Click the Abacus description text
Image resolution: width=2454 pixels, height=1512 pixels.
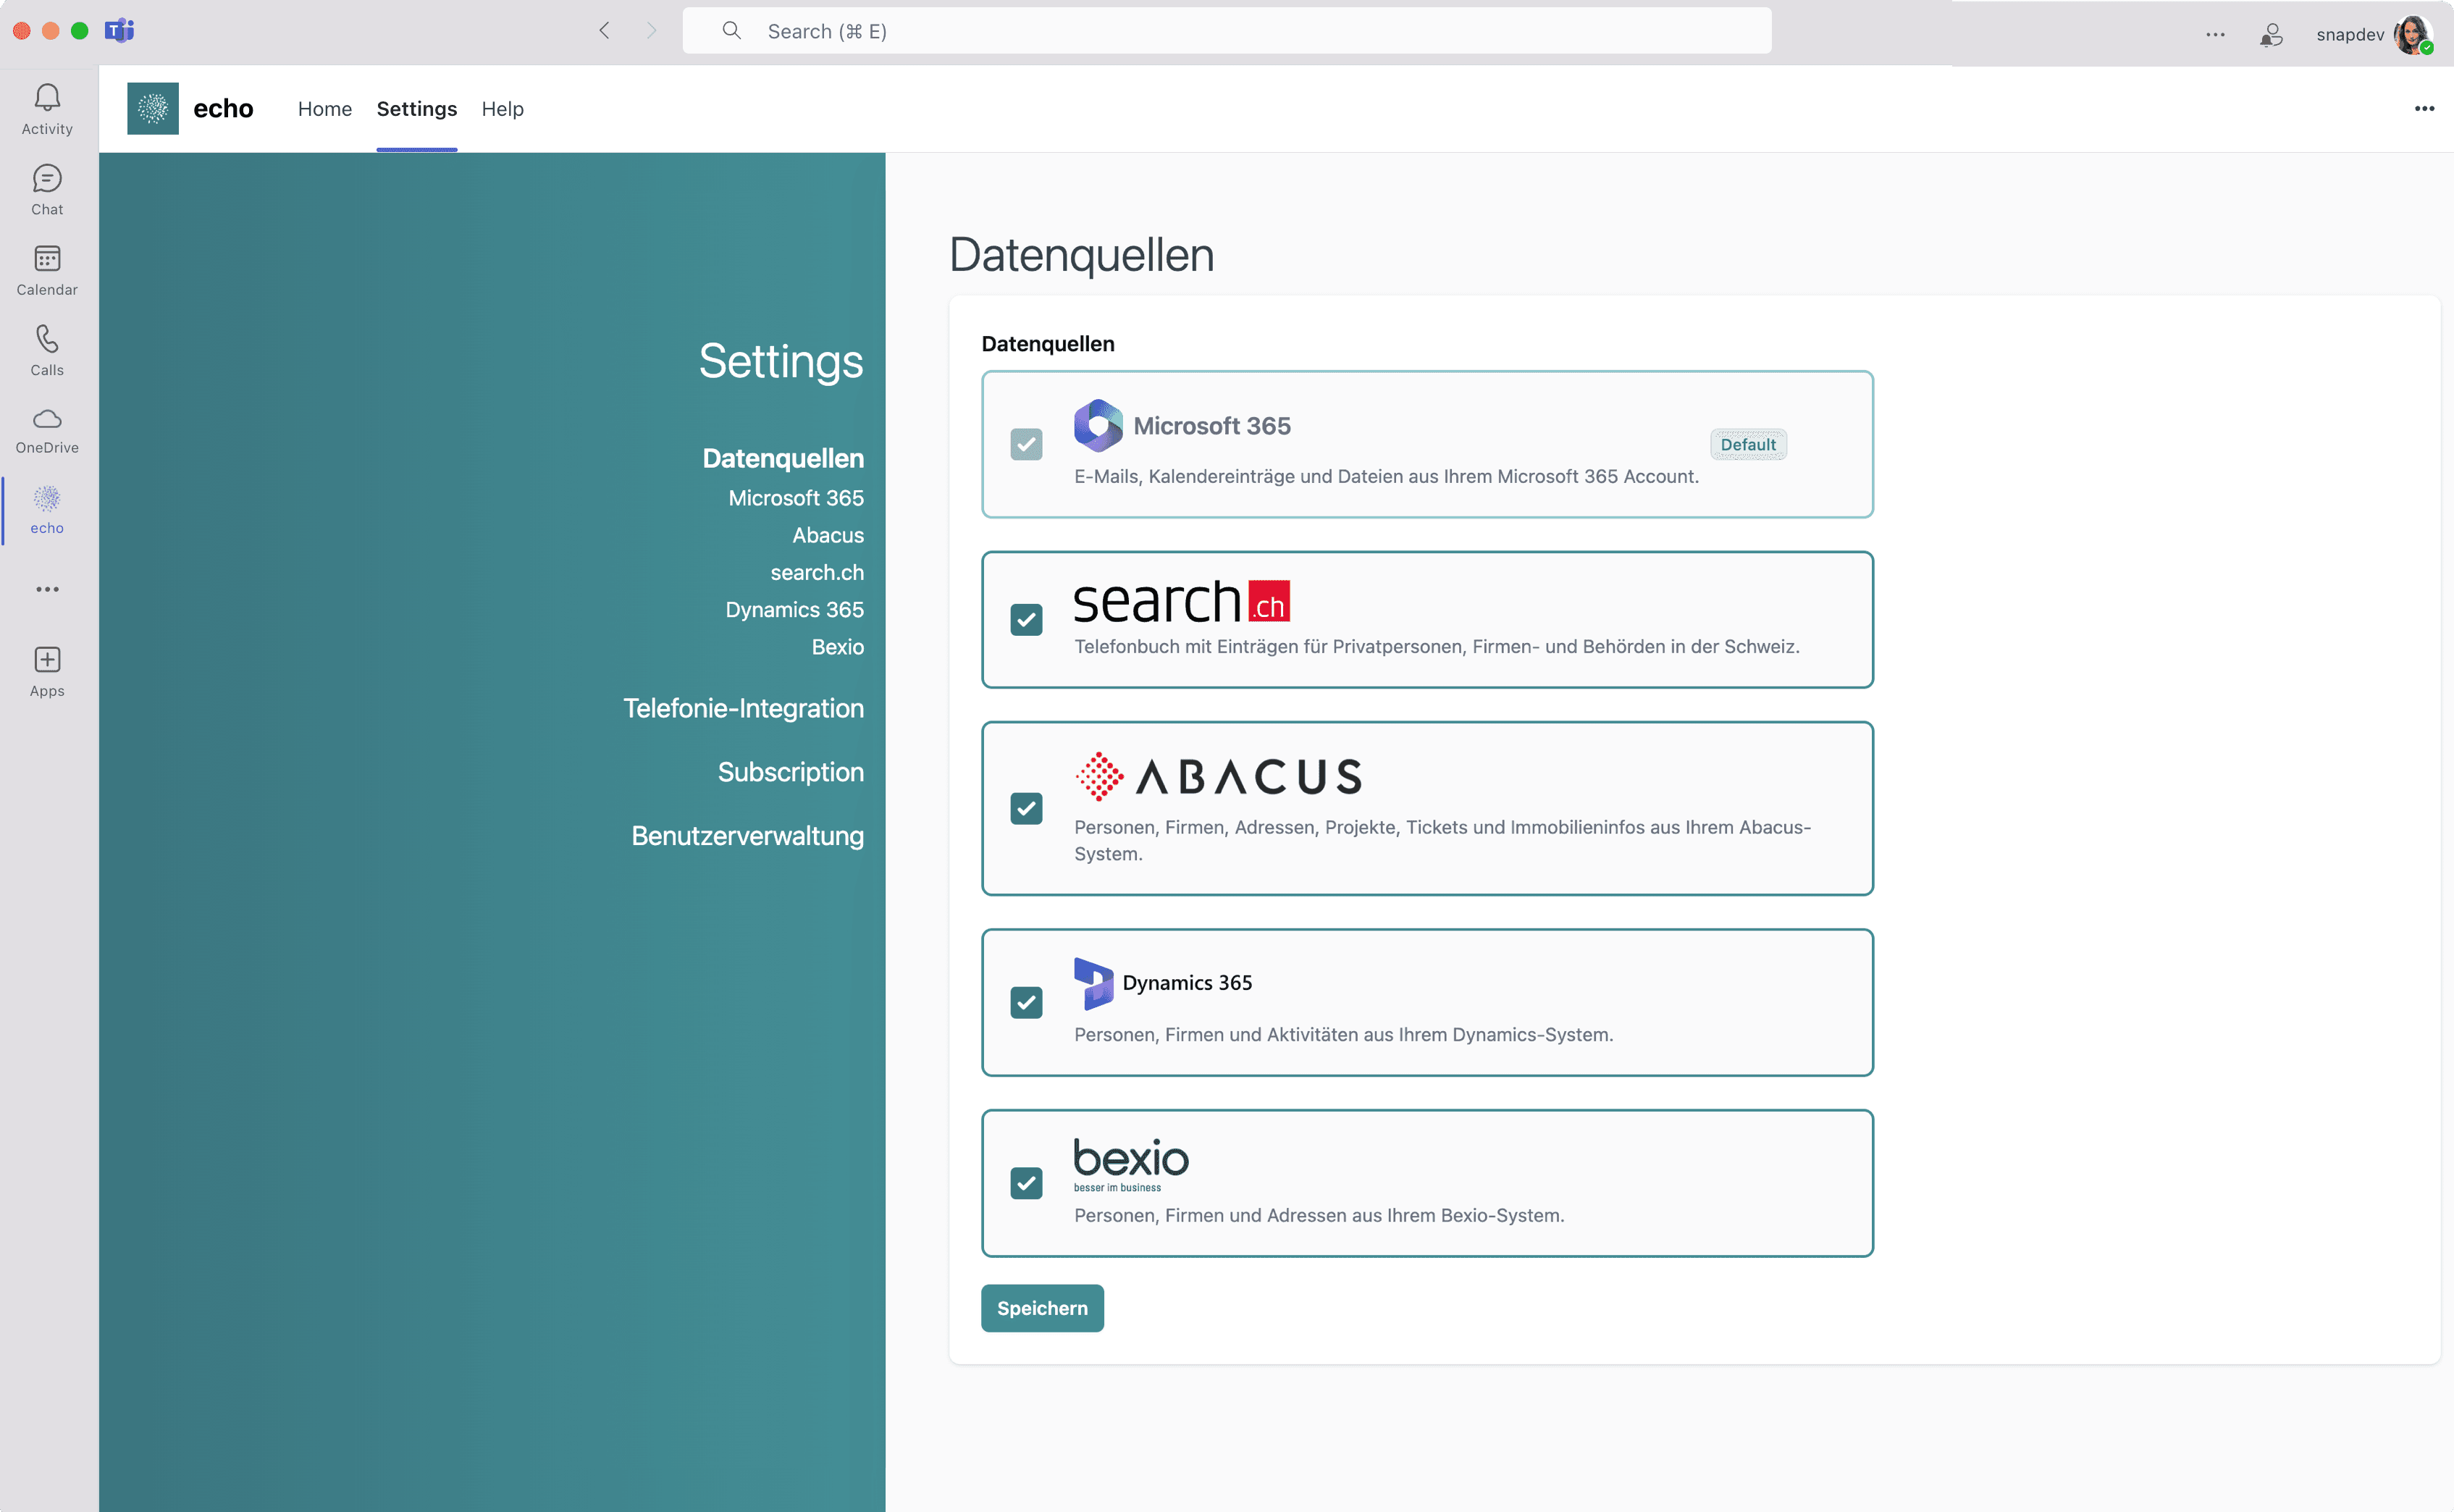tap(1442, 840)
